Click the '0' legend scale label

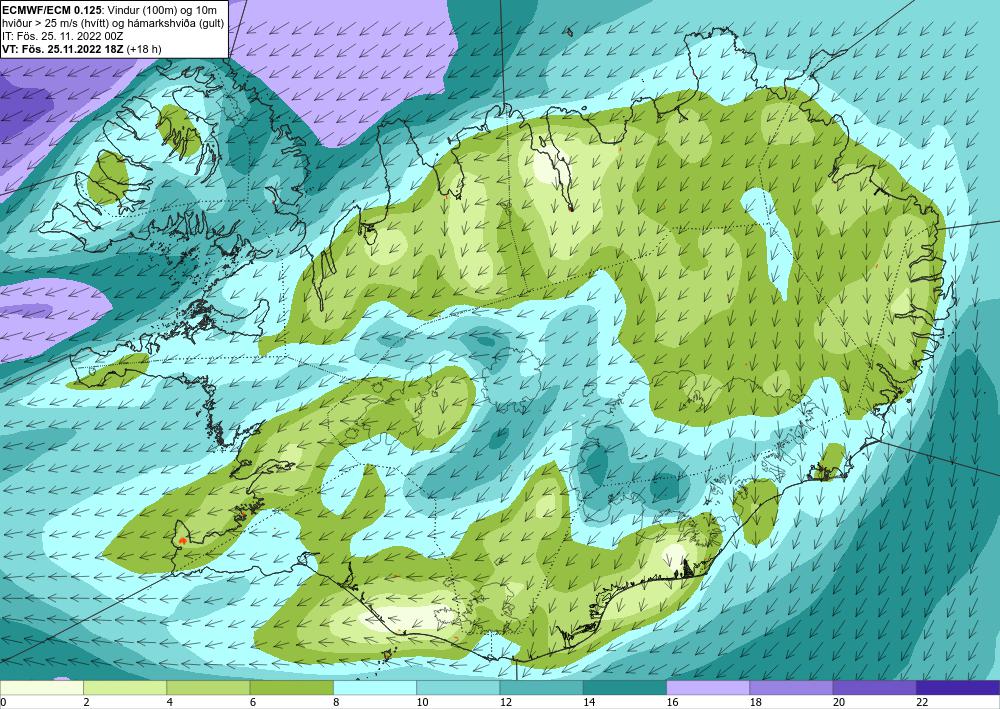pyautogui.click(x=3, y=703)
